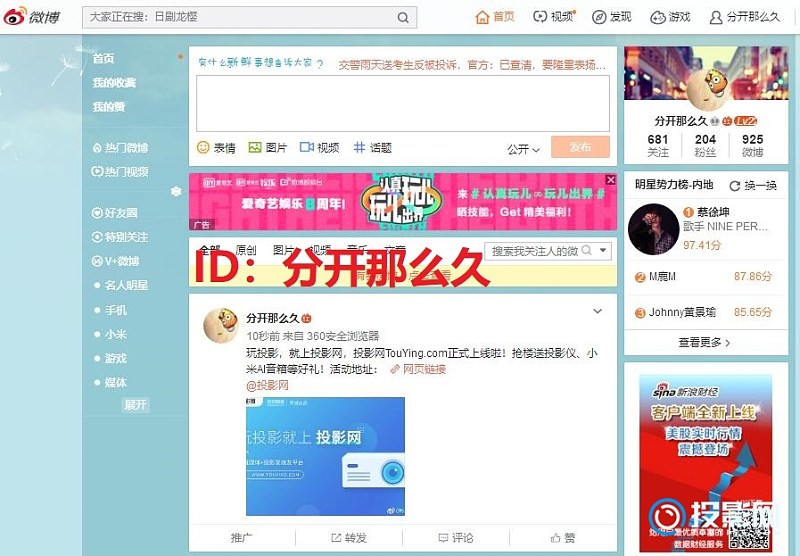The width and height of the screenshot is (800, 556).
Task: Expand the group list with 展开
Action: (135, 405)
